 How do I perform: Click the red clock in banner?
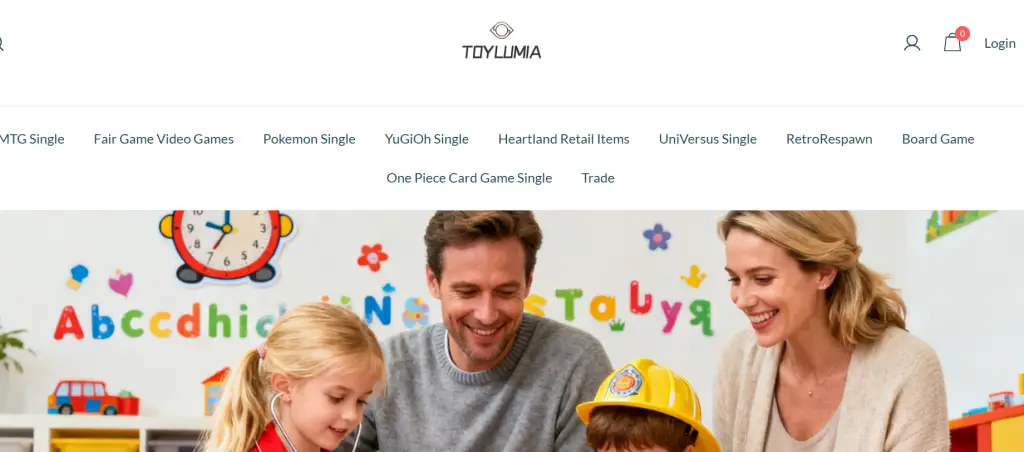coord(226,244)
